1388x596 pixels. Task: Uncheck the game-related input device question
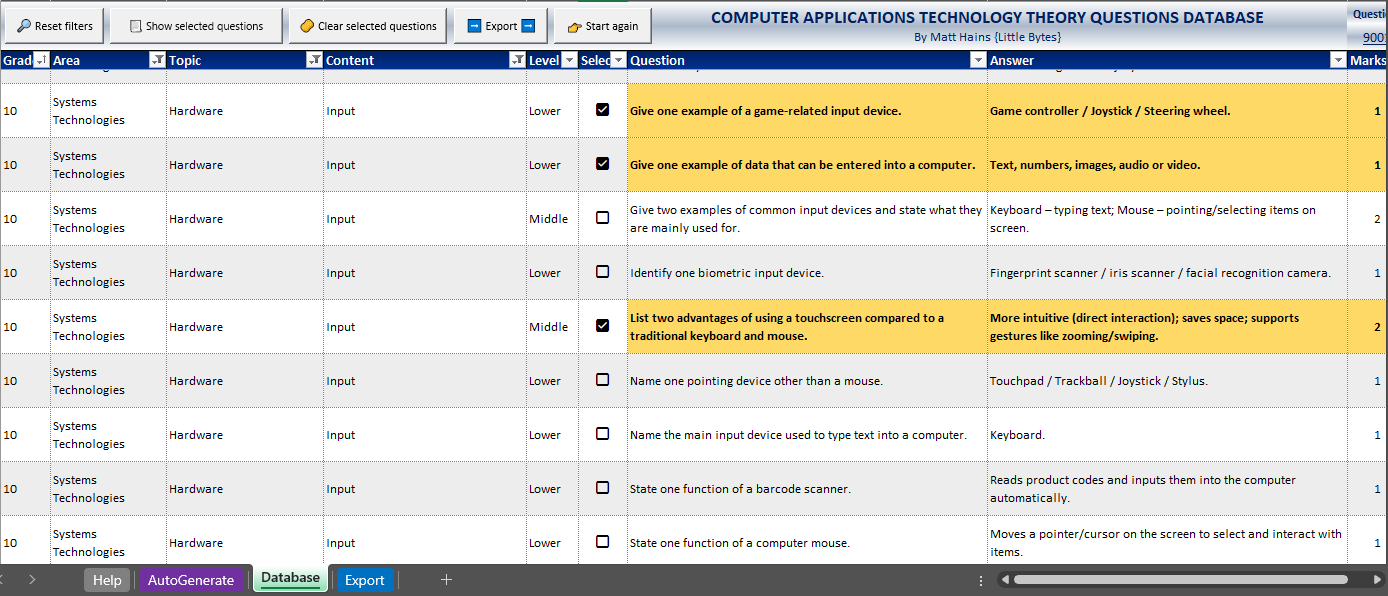coord(602,110)
